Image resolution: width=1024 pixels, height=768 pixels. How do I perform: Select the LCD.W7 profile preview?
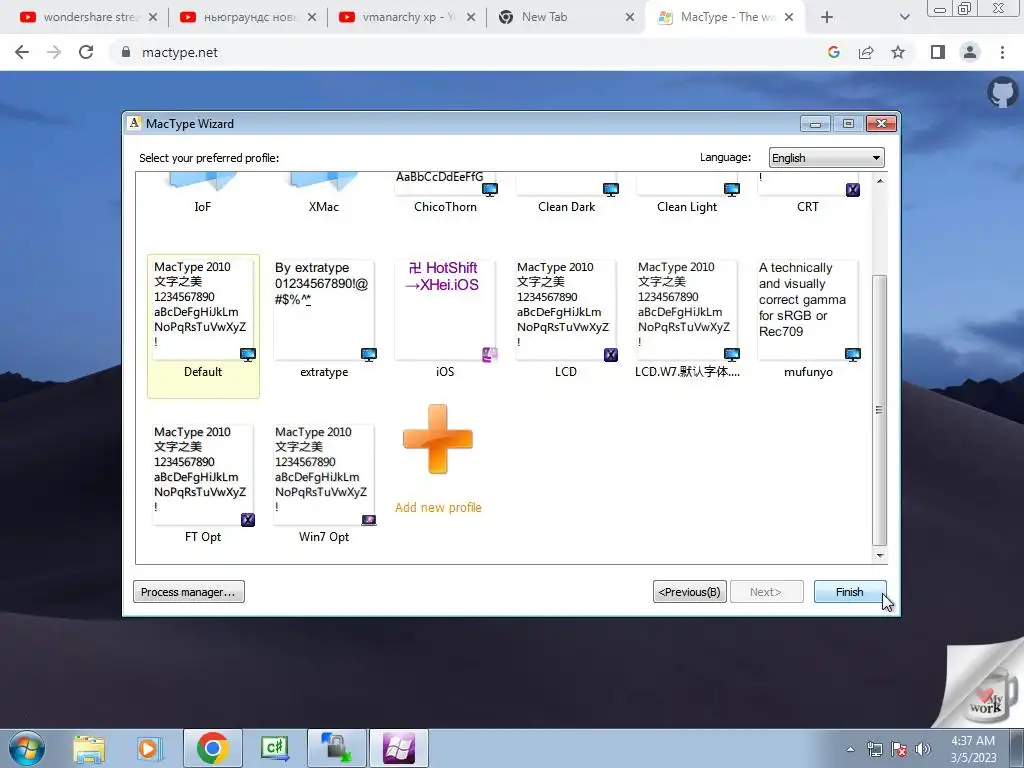[687, 310]
